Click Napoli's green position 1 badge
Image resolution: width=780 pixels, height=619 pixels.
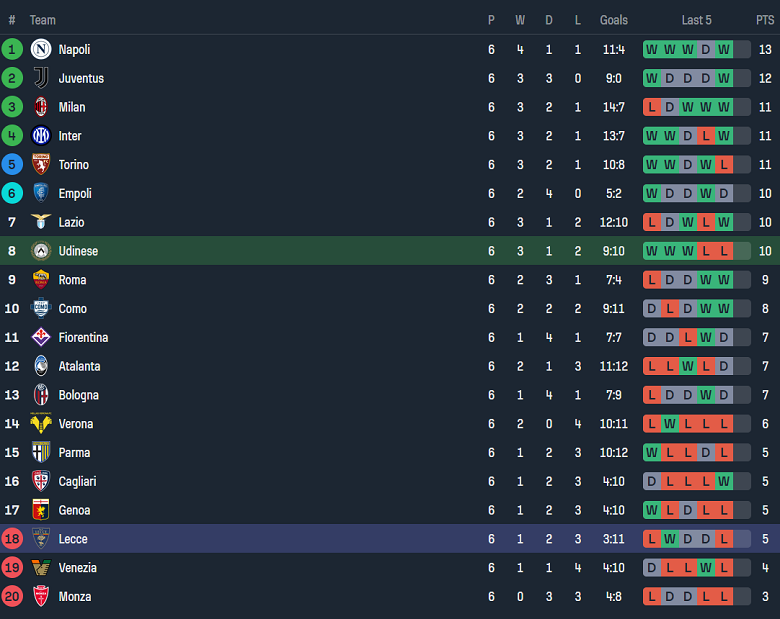coord(12,49)
